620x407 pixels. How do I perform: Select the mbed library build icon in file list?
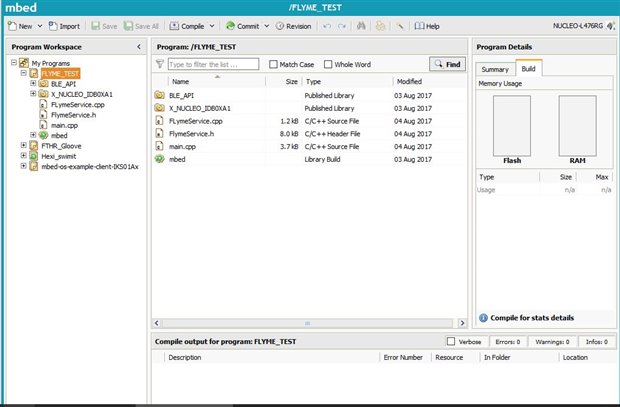[x=159, y=159]
